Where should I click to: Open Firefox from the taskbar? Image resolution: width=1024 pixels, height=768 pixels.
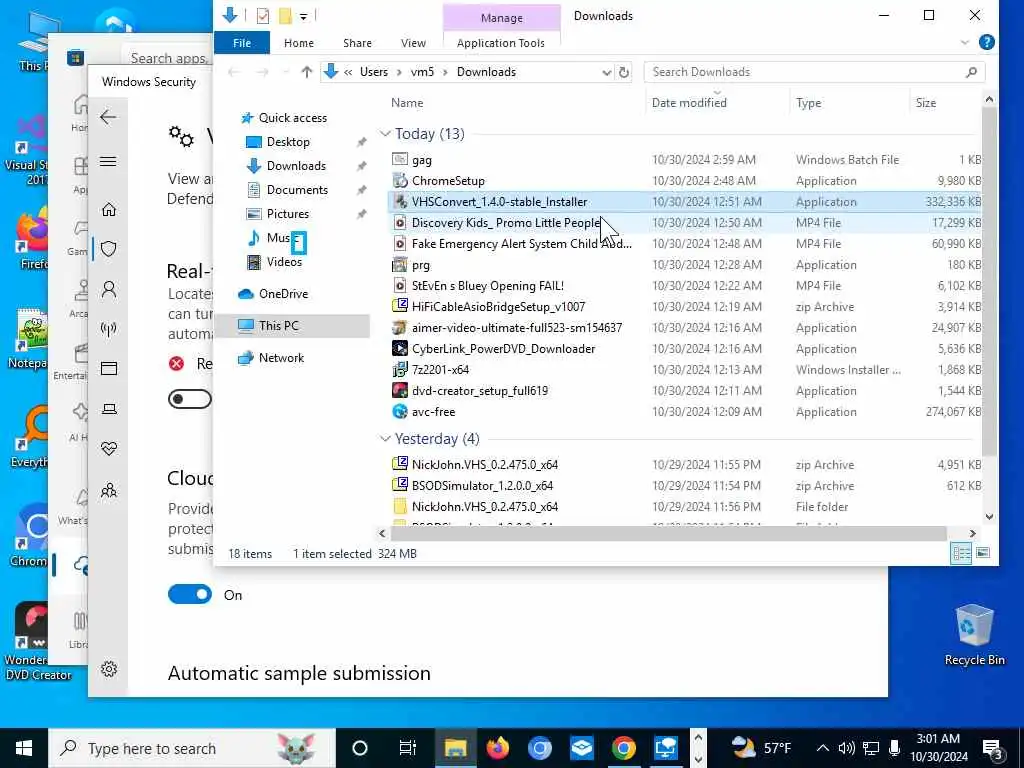(x=498, y=748)
